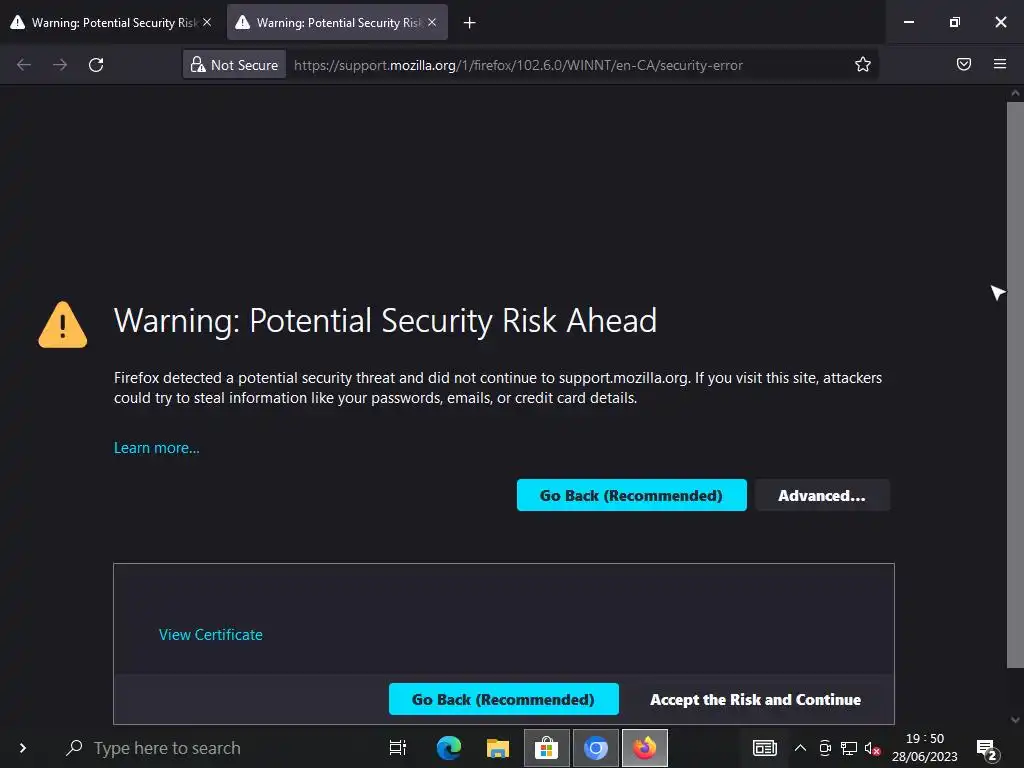
Task: Click the lower Go Back (Recommended) button
Action: point(504,699)
